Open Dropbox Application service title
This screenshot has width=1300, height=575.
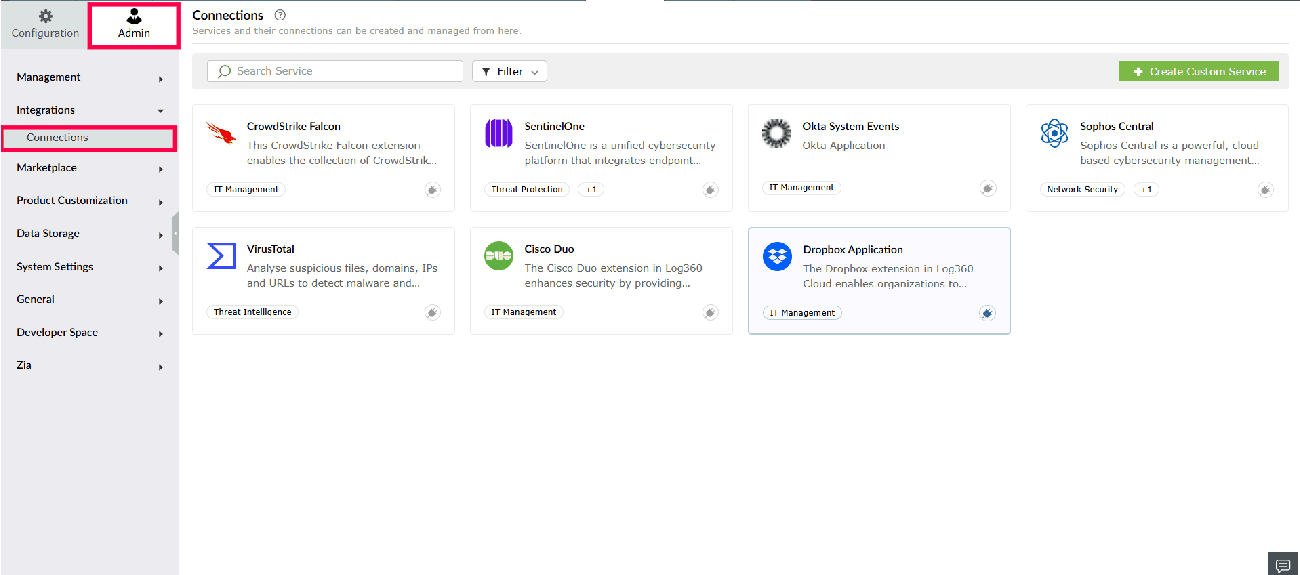(853, 250)
